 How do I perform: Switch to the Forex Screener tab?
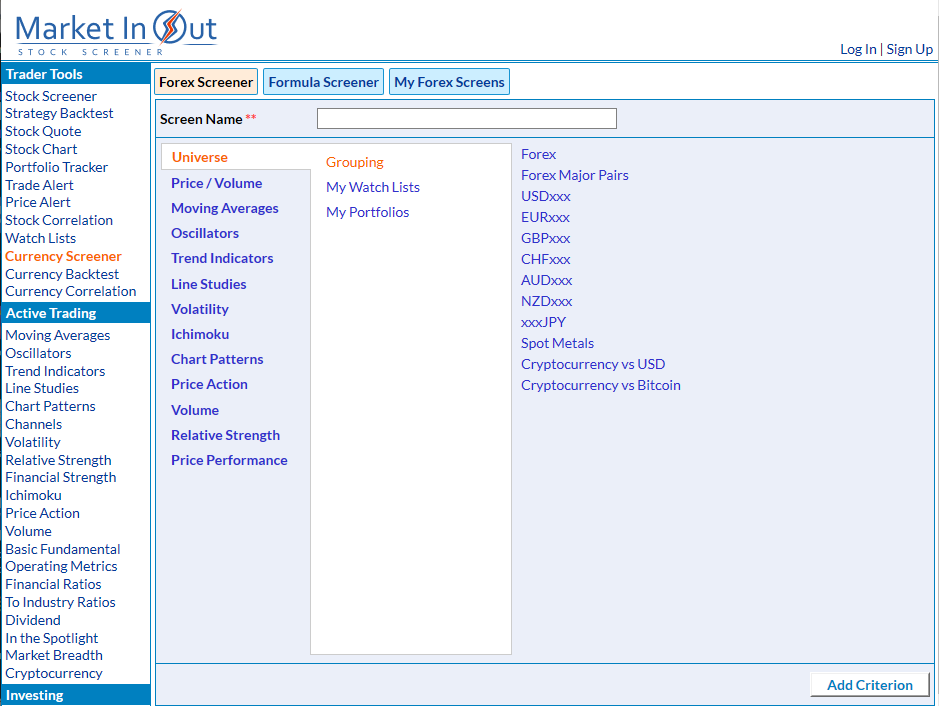tap(206, 82)
